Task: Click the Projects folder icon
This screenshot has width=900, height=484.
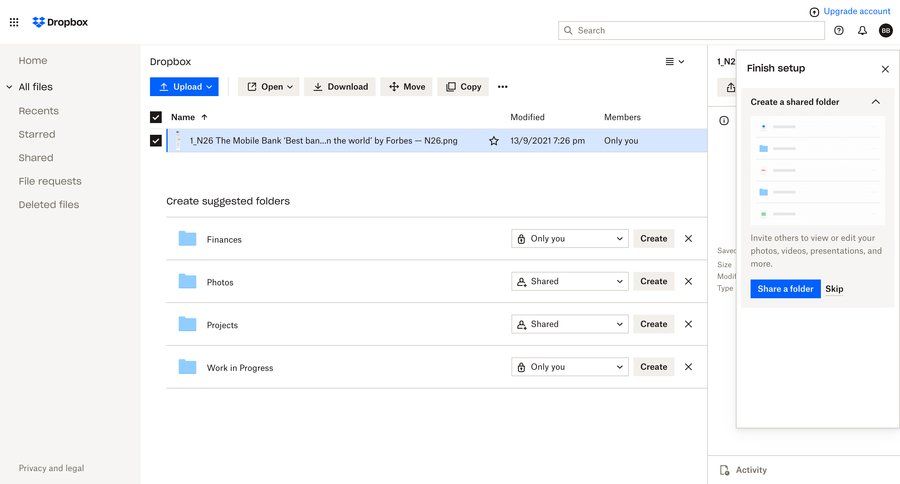Action: tap(187, 324)
